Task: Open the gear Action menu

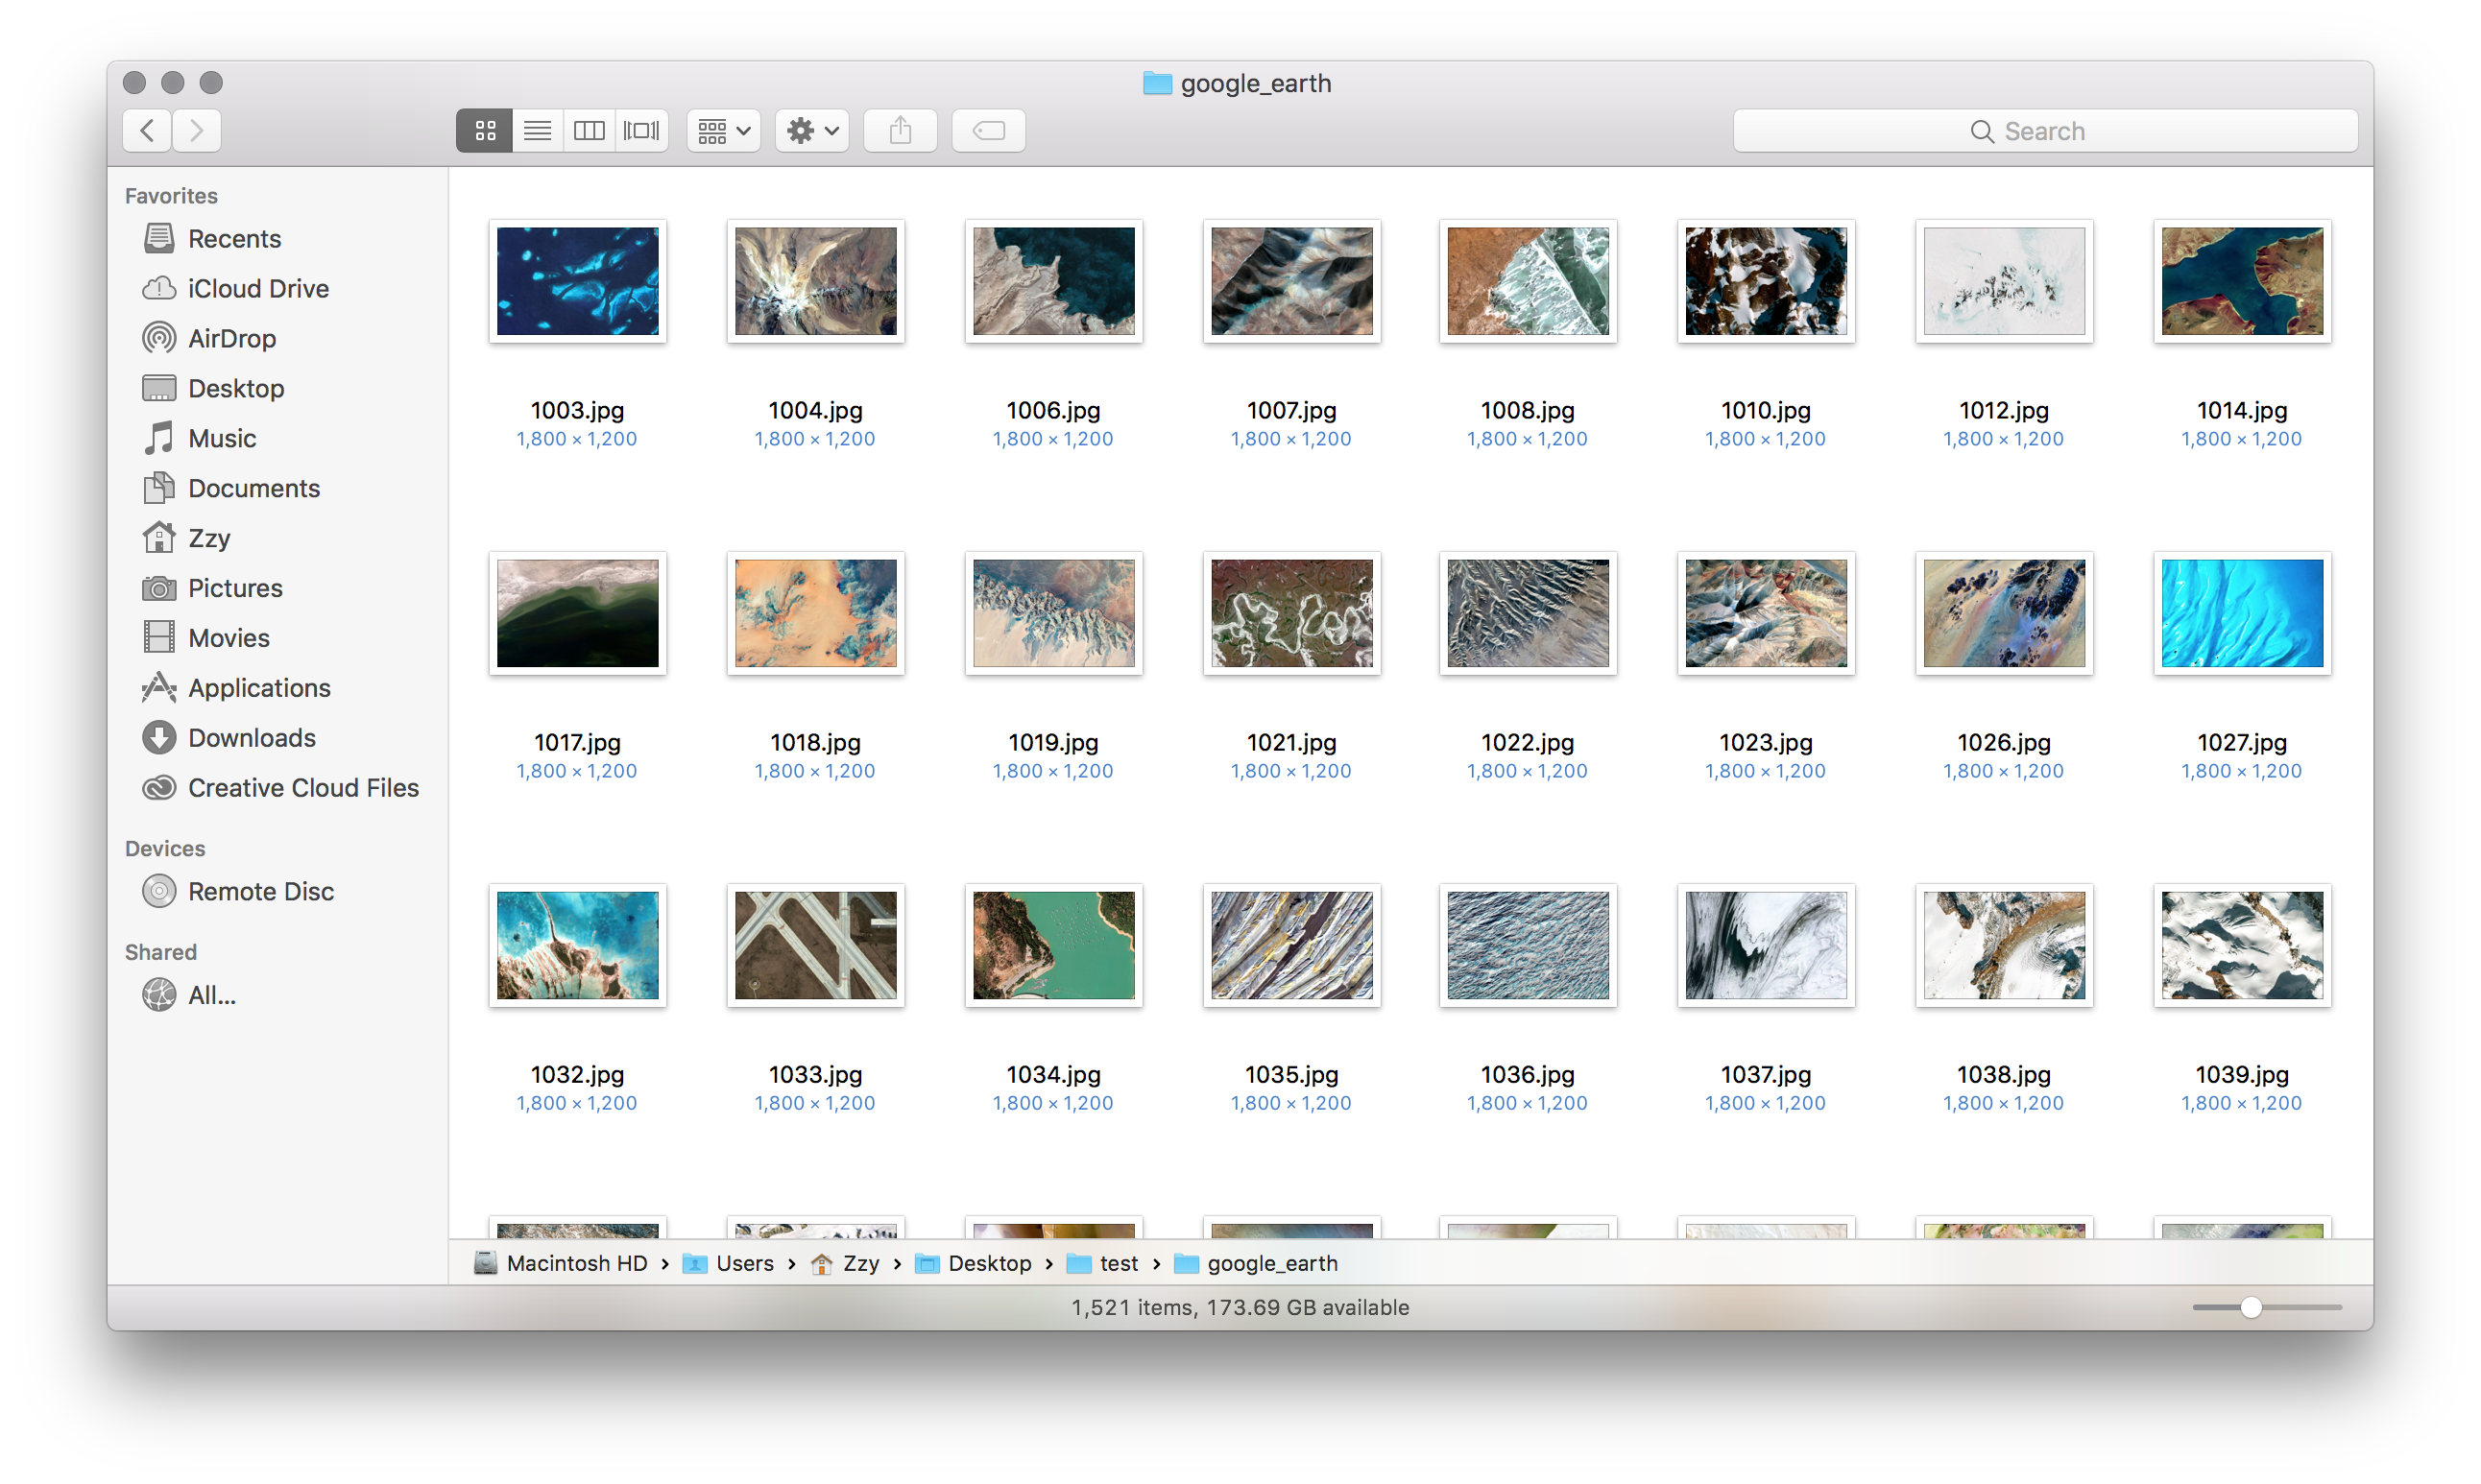Action: pyautogui.click(x=812, y=131)
